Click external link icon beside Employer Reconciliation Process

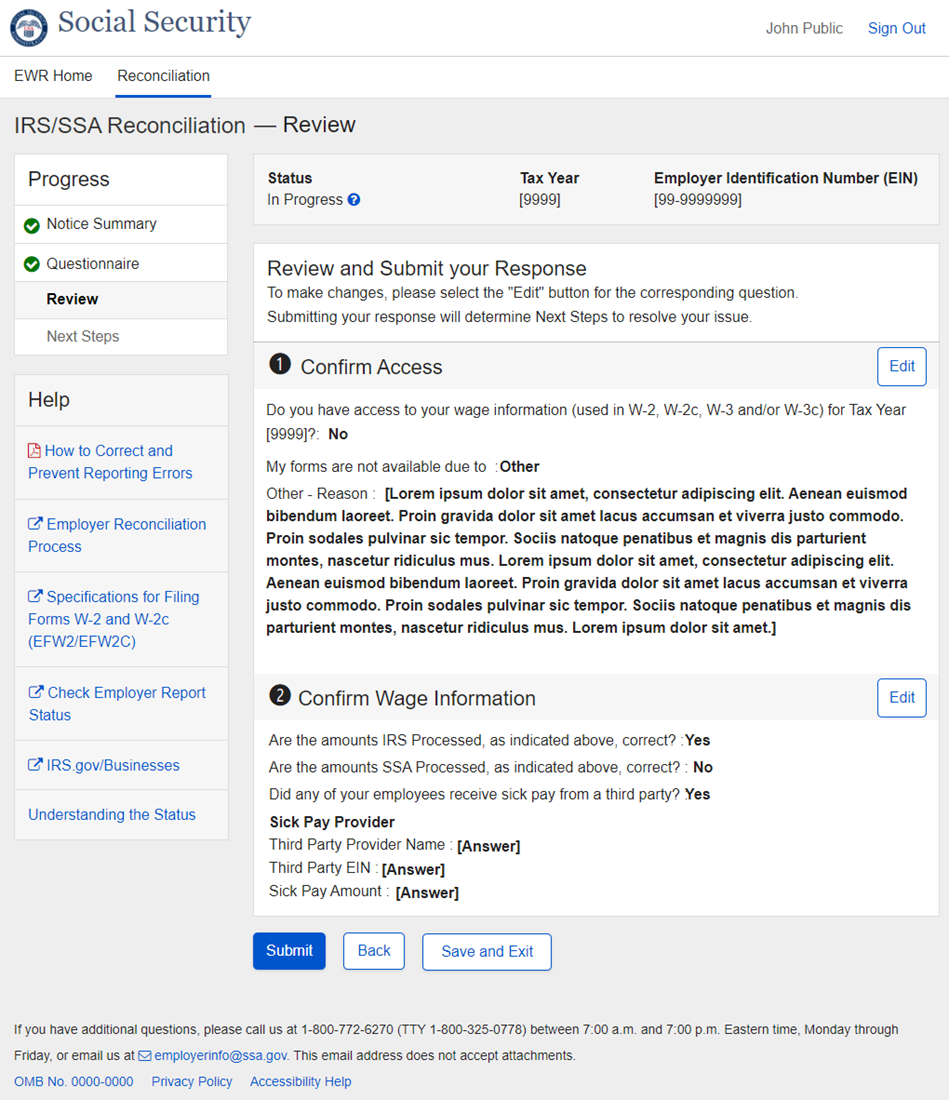click(x=35, y=524)
